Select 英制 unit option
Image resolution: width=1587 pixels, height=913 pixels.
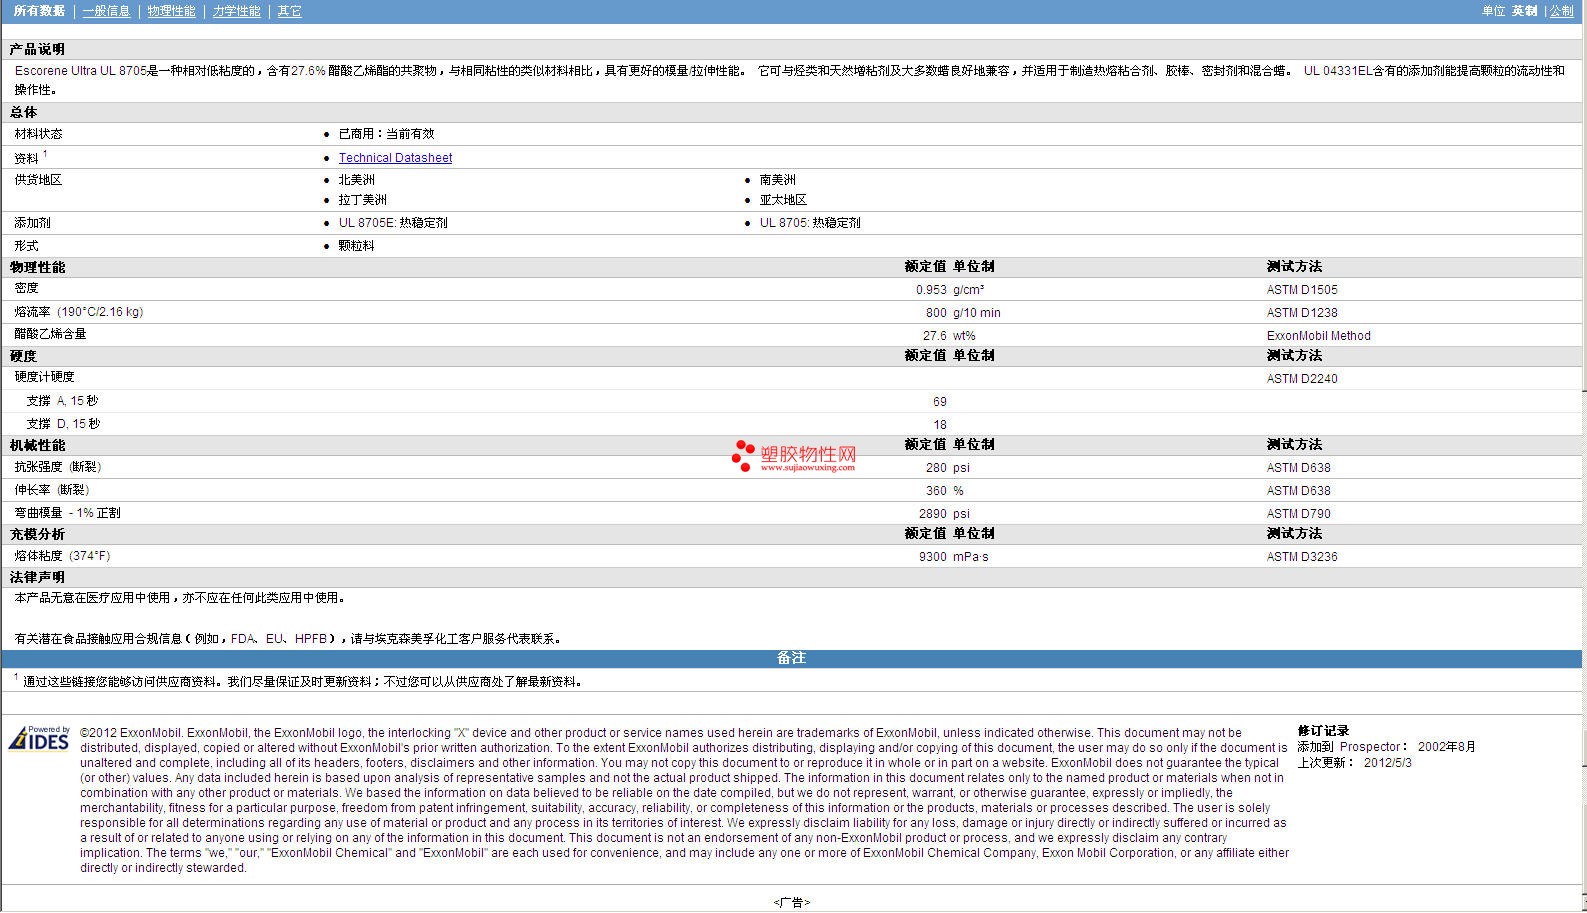pos(1524,11)
